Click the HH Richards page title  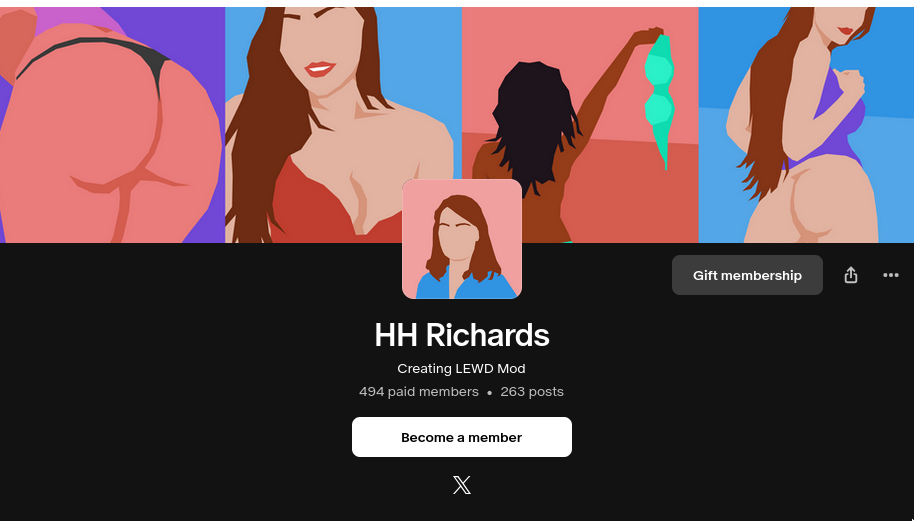(462, 335)
